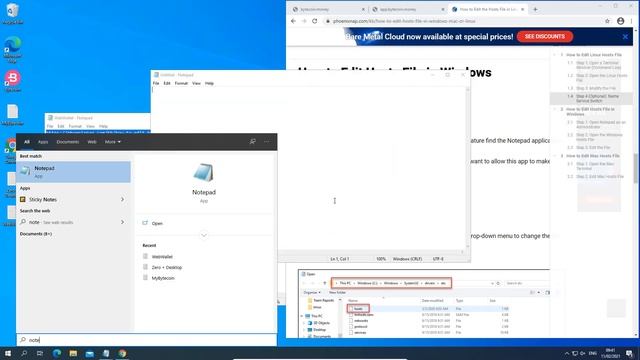Viewport: 640px width, 360px height.
Task: Open the File menu in front Notepad
Action: pos(156,83)
